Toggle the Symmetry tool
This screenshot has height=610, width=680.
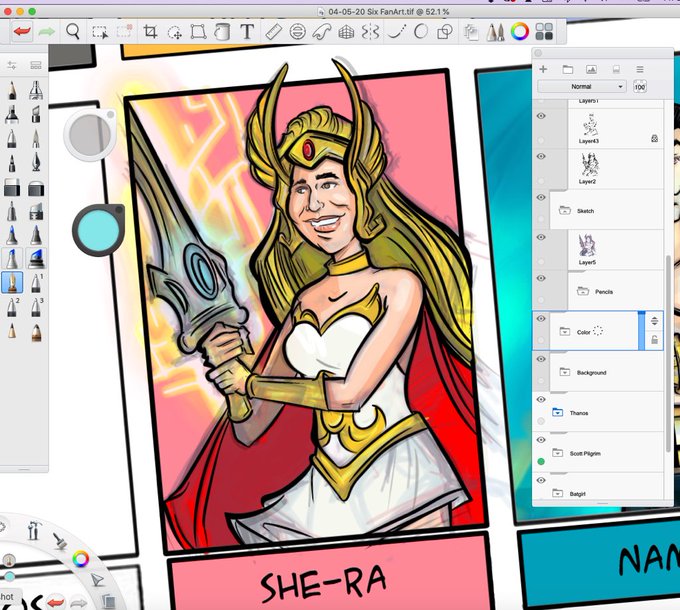click(x=370, y=32)
